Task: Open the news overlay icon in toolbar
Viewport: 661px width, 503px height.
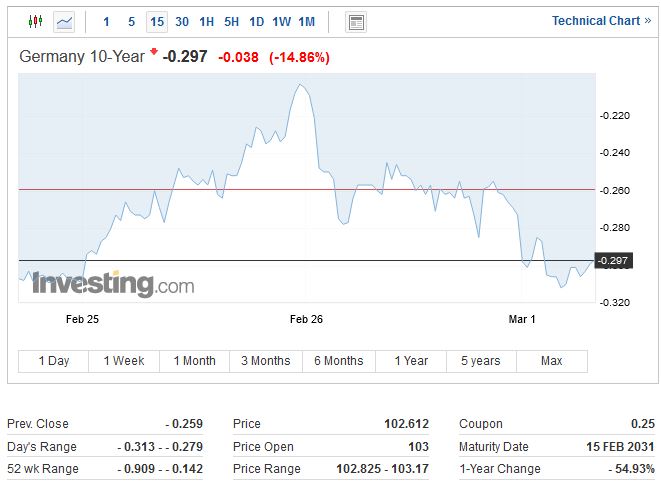Action: click(x=356, y=22)
